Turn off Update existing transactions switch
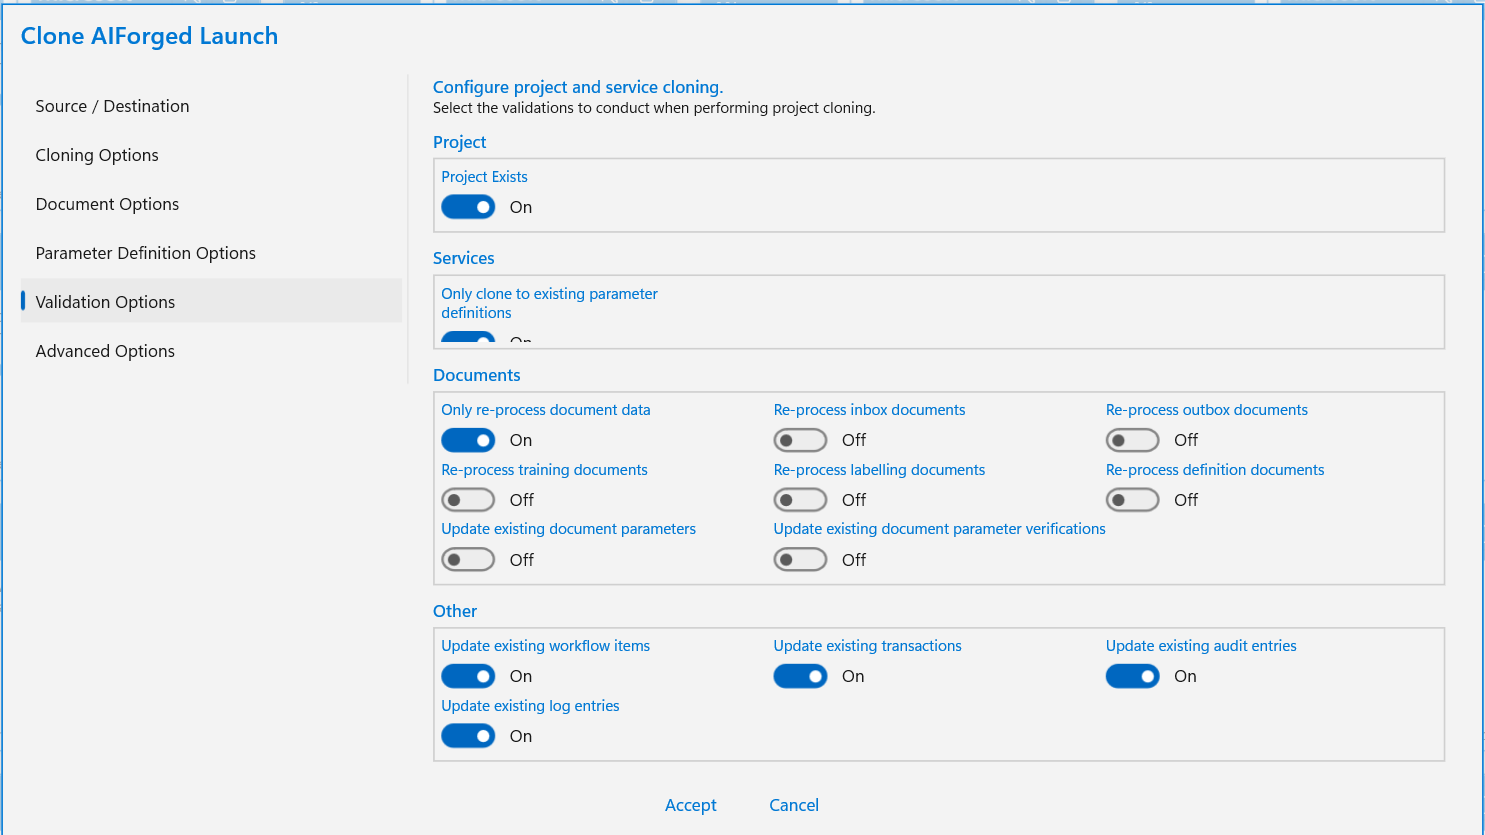Screen dimensions: 1485x835 800,676
